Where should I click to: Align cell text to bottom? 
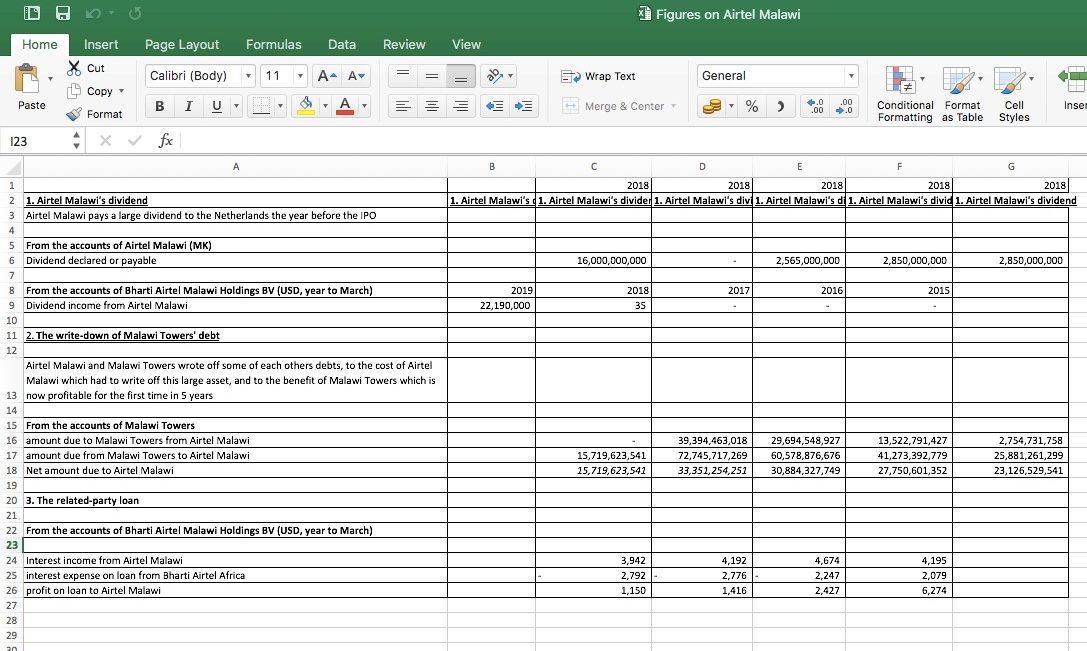pos(461,76)
